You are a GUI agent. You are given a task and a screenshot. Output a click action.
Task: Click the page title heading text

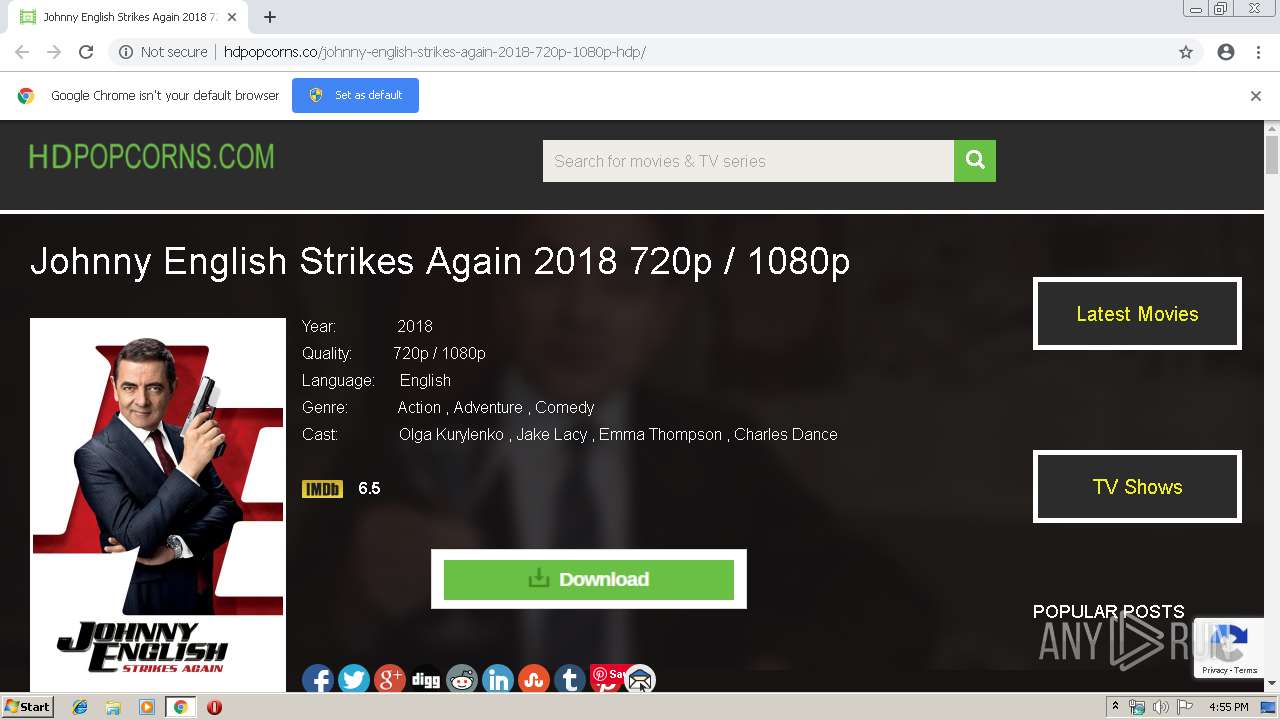pyautogui.click(x=440, y=261)
